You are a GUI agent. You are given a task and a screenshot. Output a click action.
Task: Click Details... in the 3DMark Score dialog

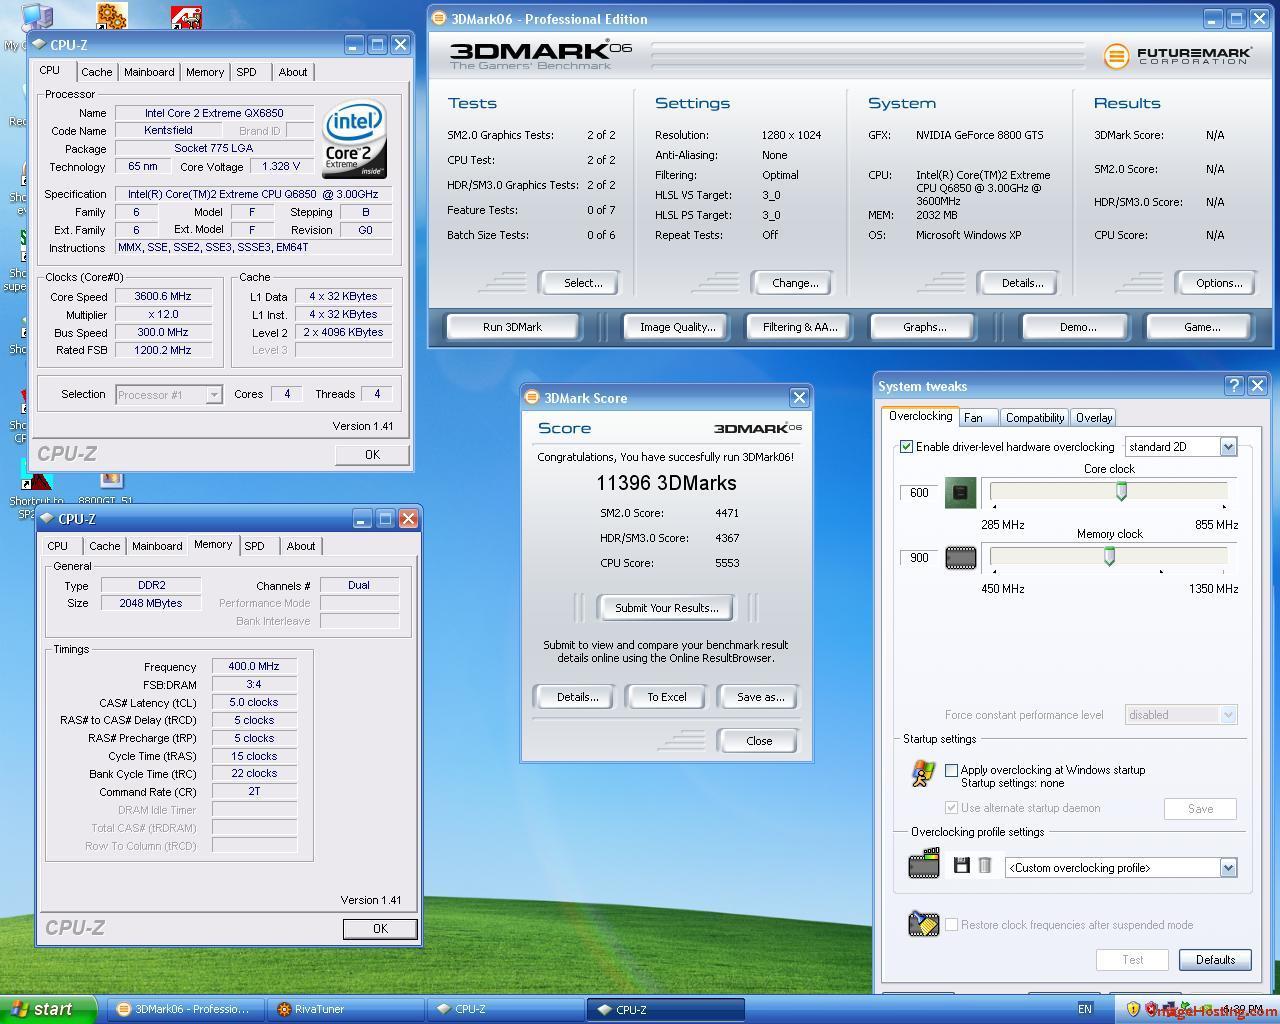(577, 697)
